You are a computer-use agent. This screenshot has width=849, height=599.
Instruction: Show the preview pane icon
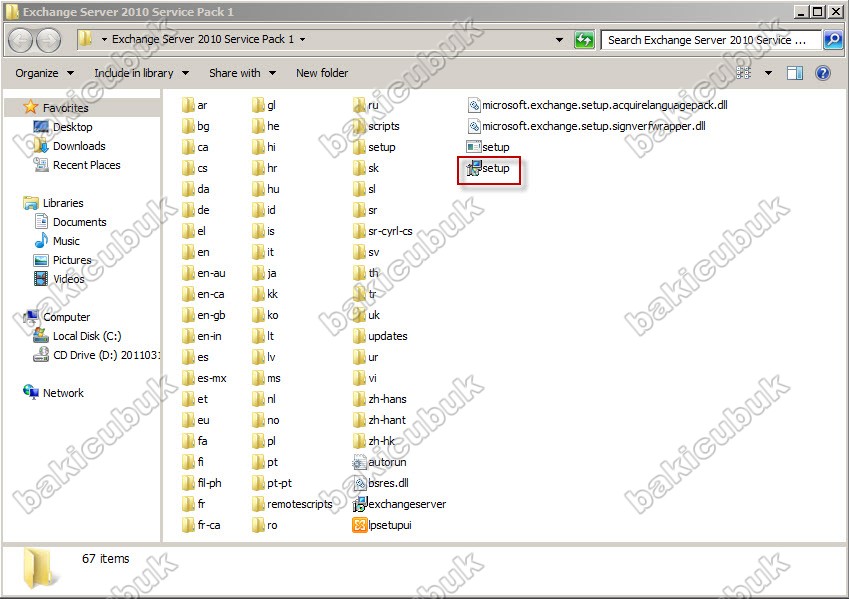(x=794, y=73)
